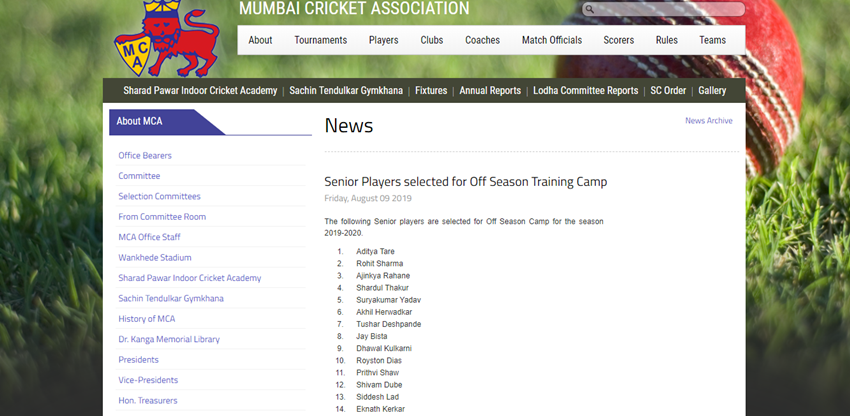
Task: Open the Scorers menu item
Action: click(x=618, y=40)
